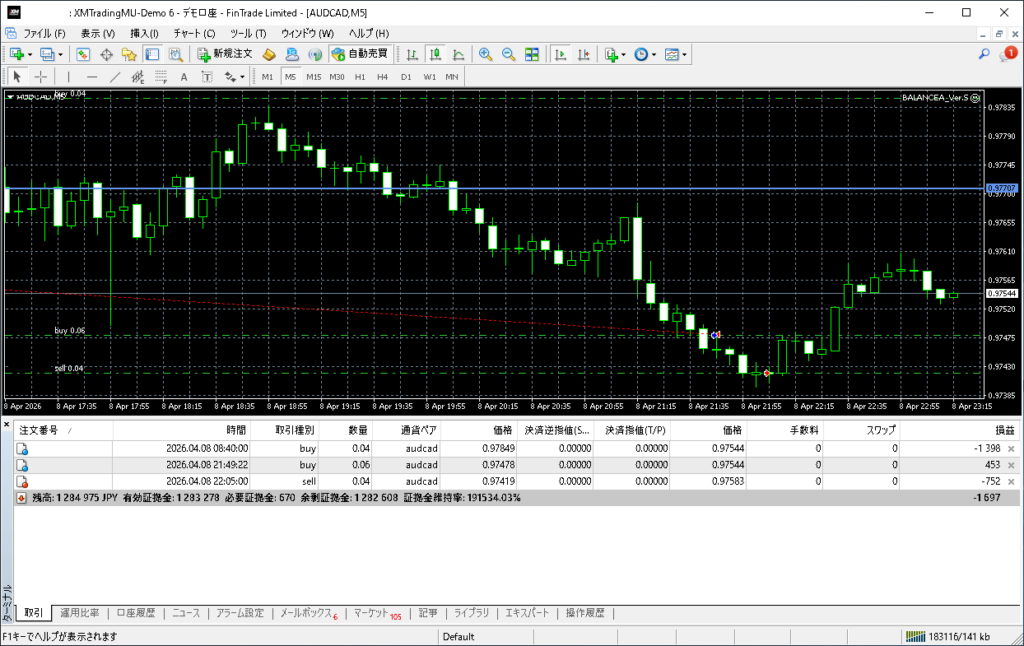Open the Market Watch window icon
1024x646 pixels.
click(x=82, y=54)
